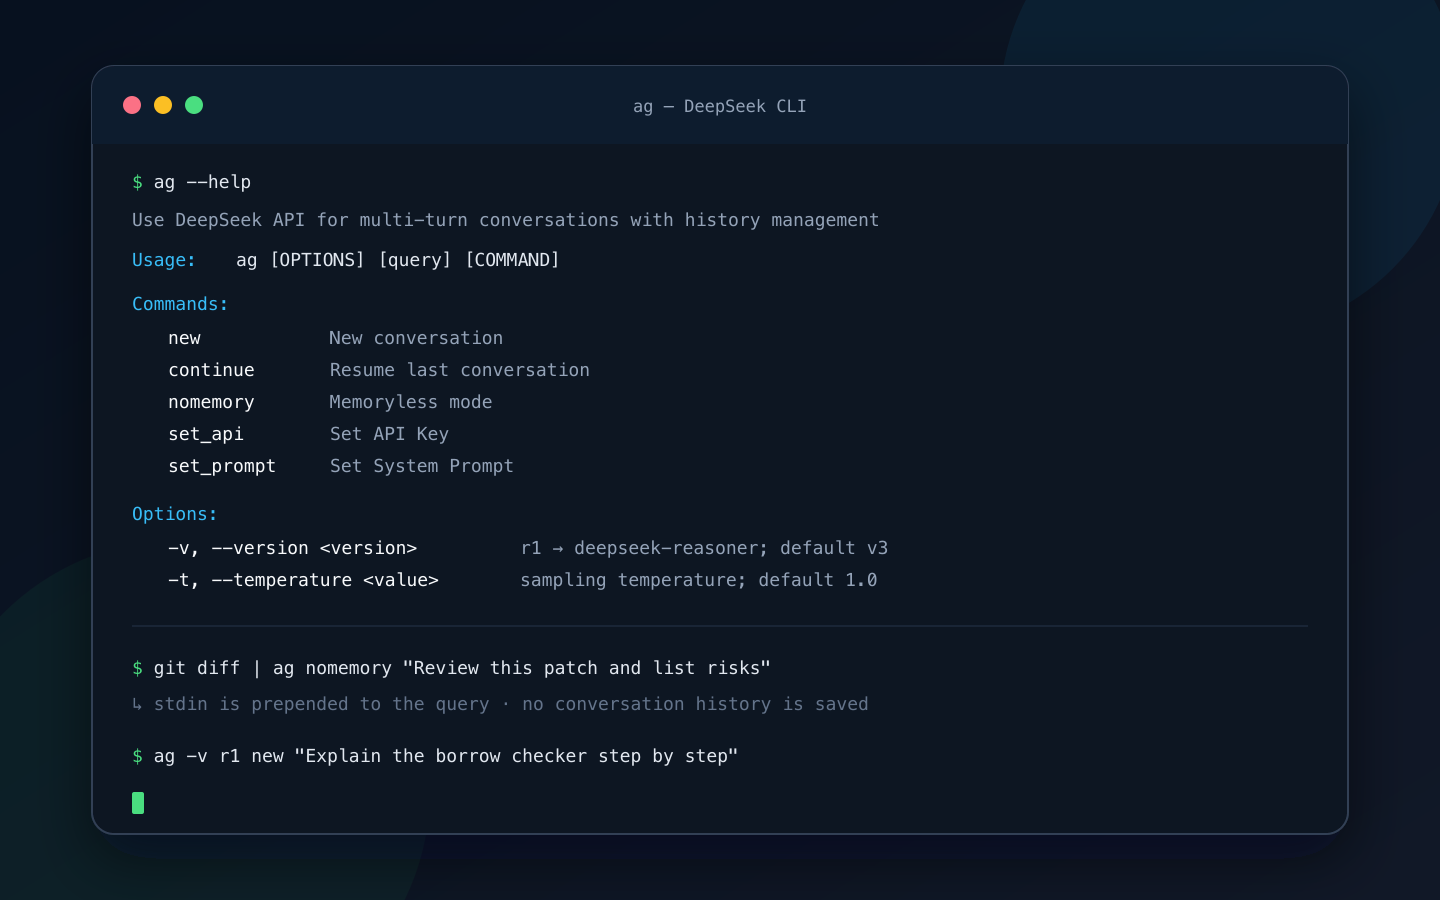Click the 'set_prompt' command name
The height and width of the screenshot is (900, 1440).
pos(222,466)
